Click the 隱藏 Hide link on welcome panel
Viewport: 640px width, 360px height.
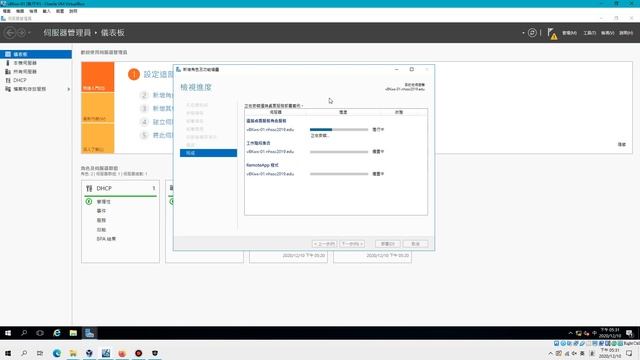(622, 144)
